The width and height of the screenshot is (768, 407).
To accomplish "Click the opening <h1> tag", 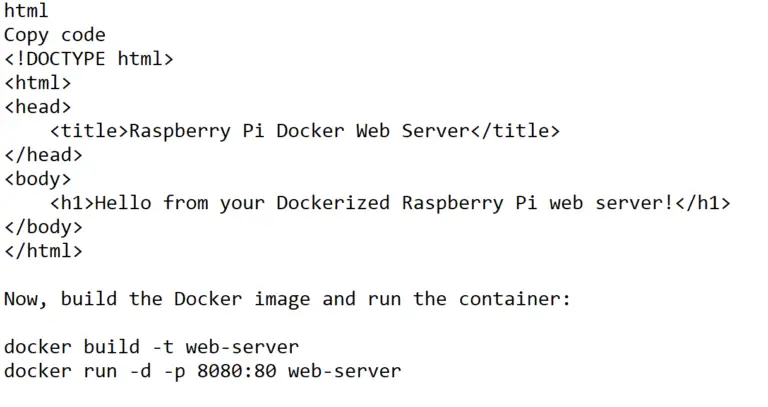I will pos(72,203).
